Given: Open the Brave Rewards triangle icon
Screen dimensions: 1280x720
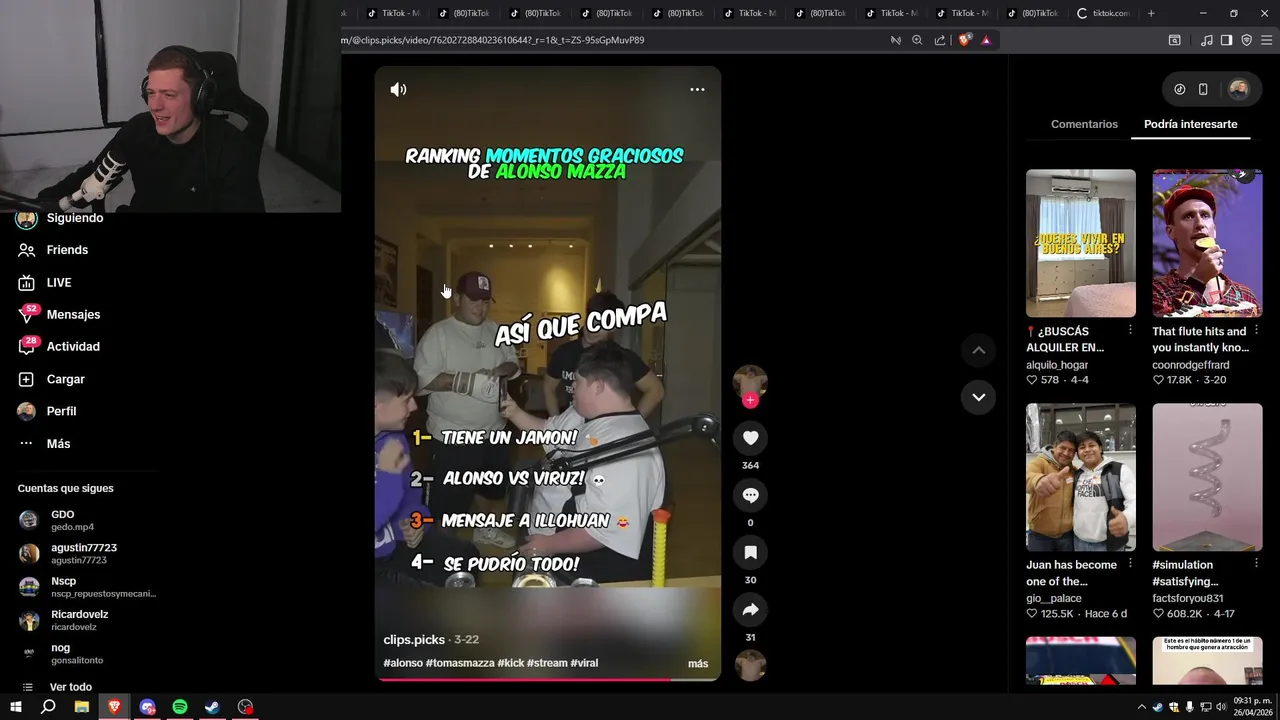Looking at the screenshot, I should click(986, 40).
